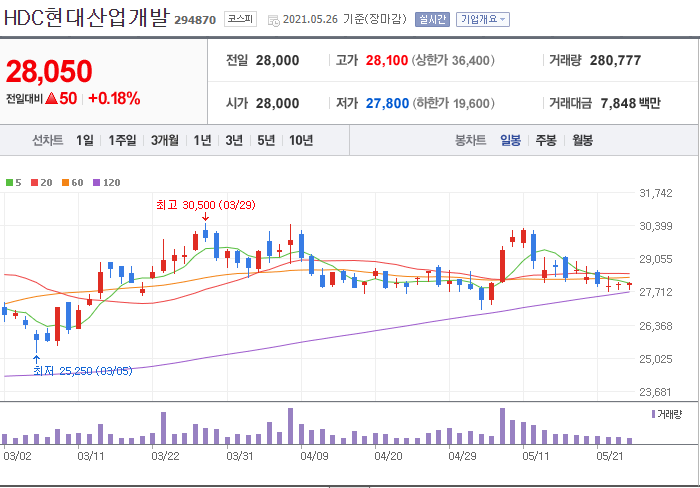Click the 거래량 value 280,777

[x=615, y=60]
